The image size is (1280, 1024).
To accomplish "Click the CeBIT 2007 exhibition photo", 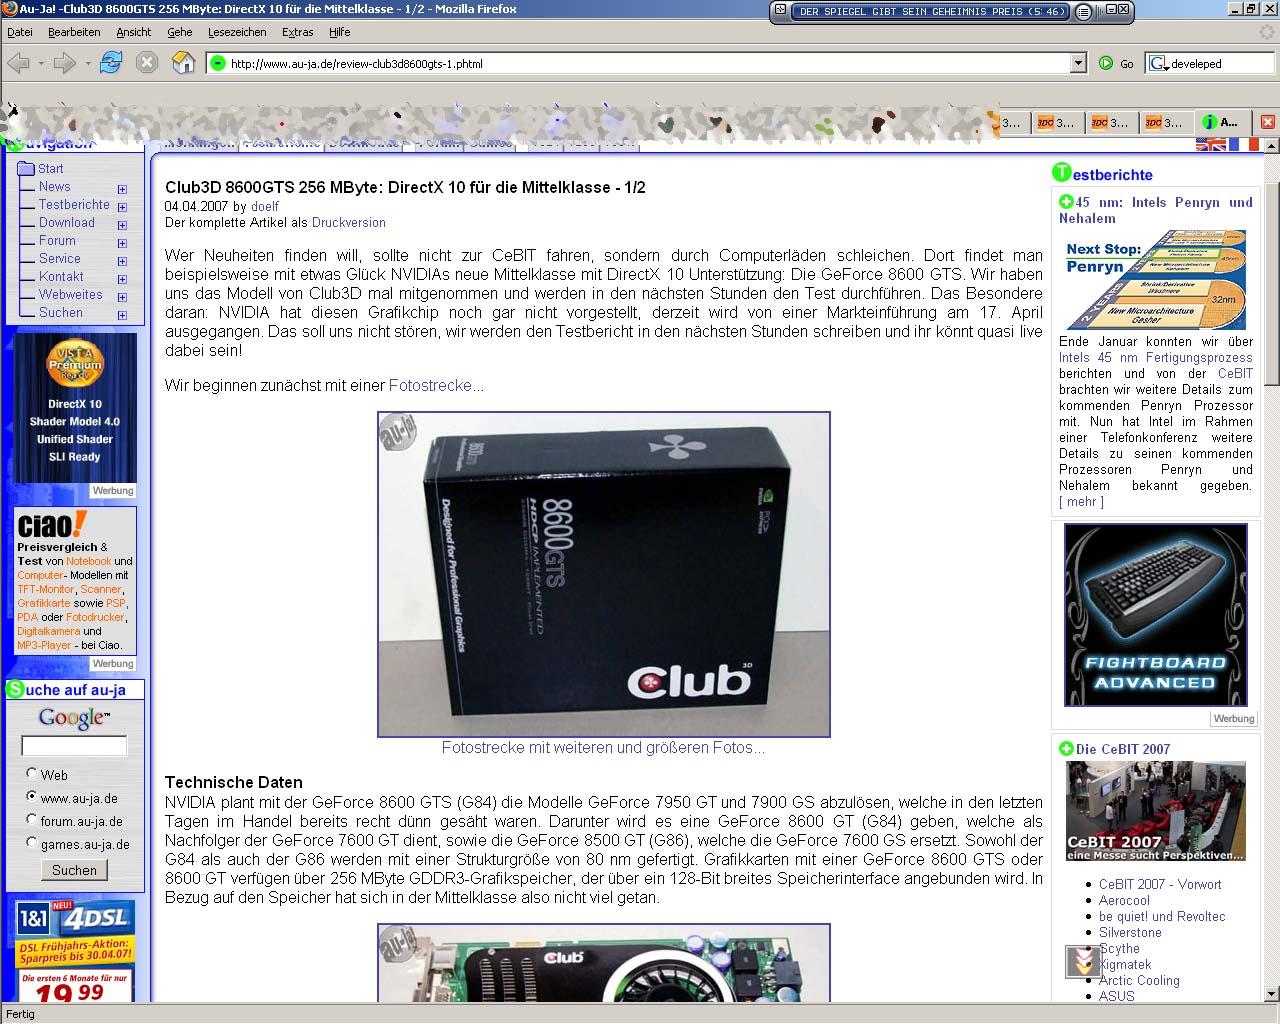I will coord(1156,811).
